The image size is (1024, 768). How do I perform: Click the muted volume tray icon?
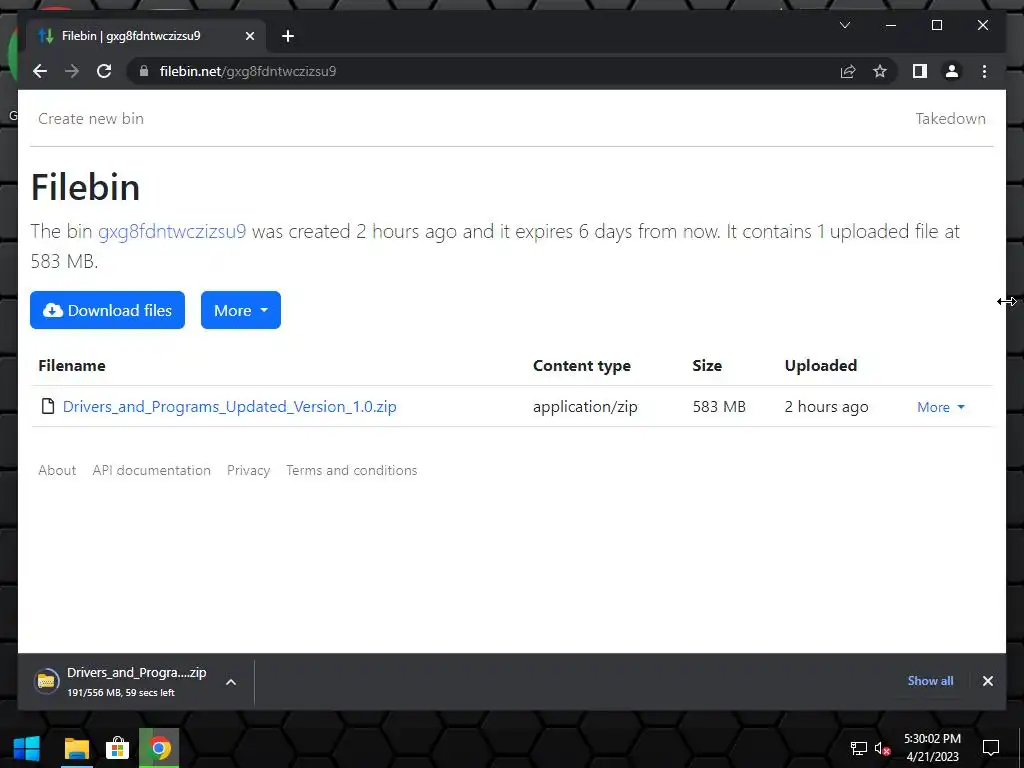(882, 748)
